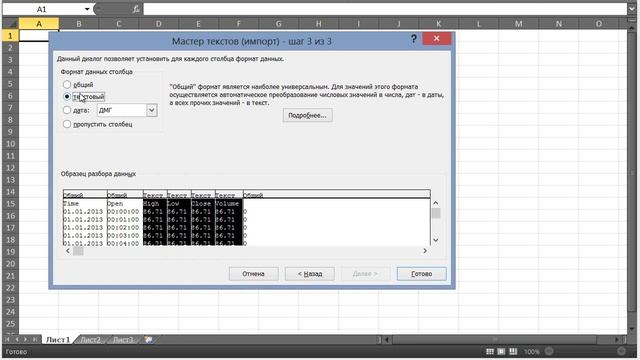Go to previous sheet with navigation arrow
The height and width of the screenshot is (360, 640).
17,340
